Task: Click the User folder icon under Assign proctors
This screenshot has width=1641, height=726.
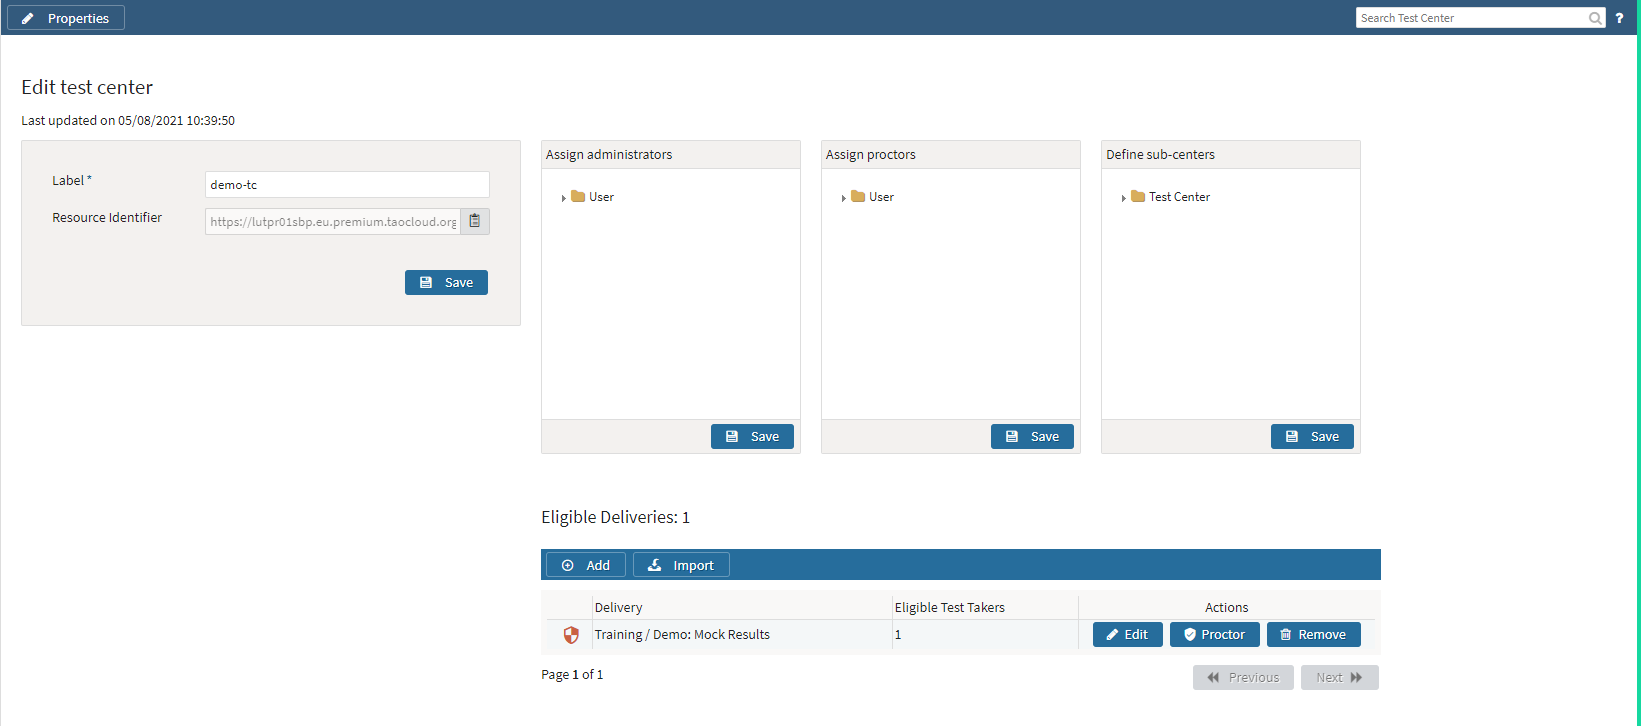Action: [x=858, y=197]
